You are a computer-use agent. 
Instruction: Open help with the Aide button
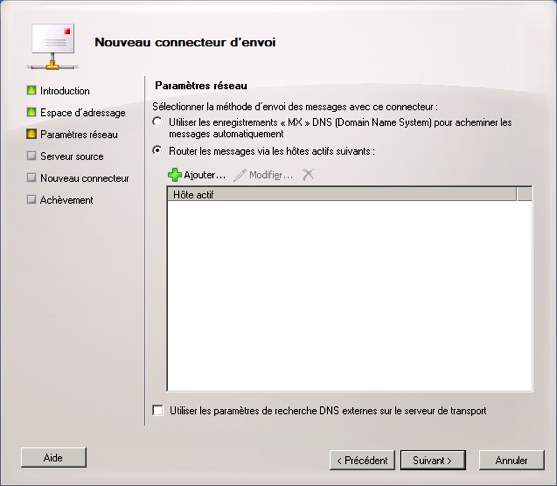click(x=54, y=458)
